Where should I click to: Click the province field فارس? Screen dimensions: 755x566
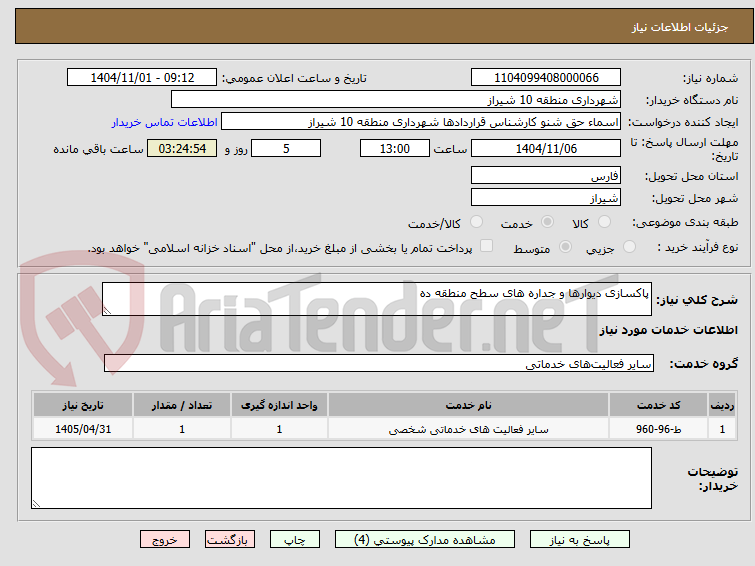[546, 176]
